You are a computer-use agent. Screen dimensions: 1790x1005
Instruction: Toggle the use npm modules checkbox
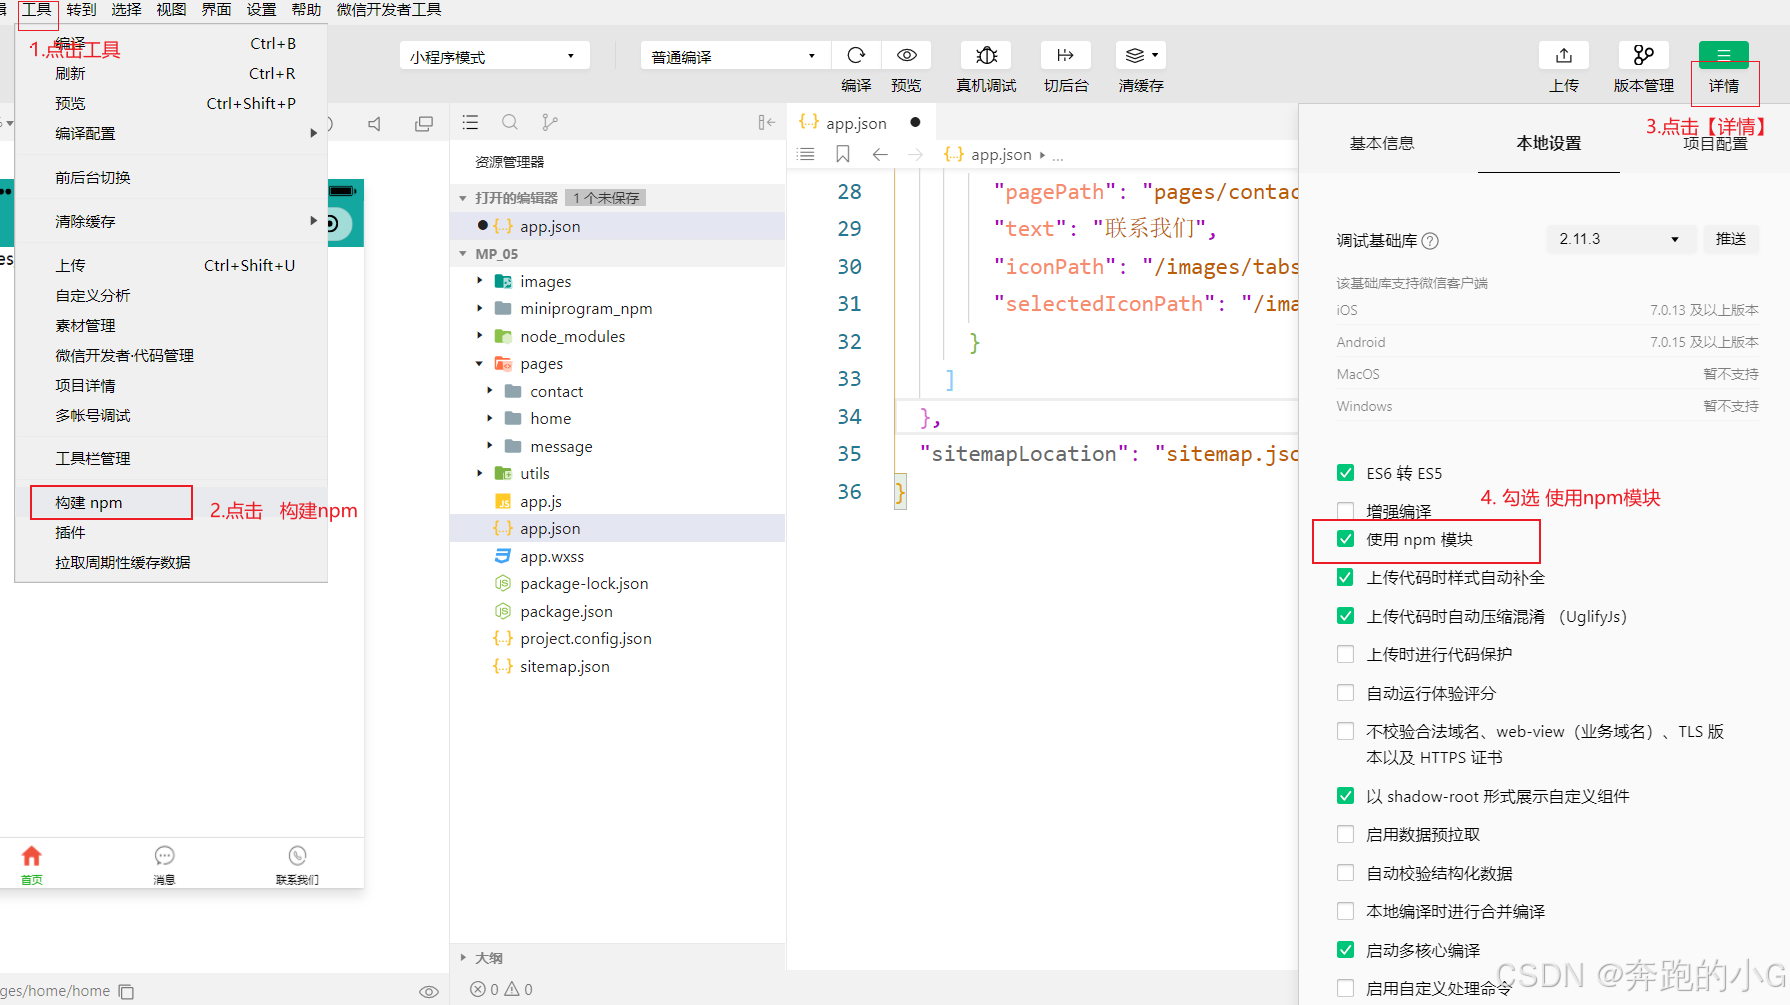click(1345, 539)
